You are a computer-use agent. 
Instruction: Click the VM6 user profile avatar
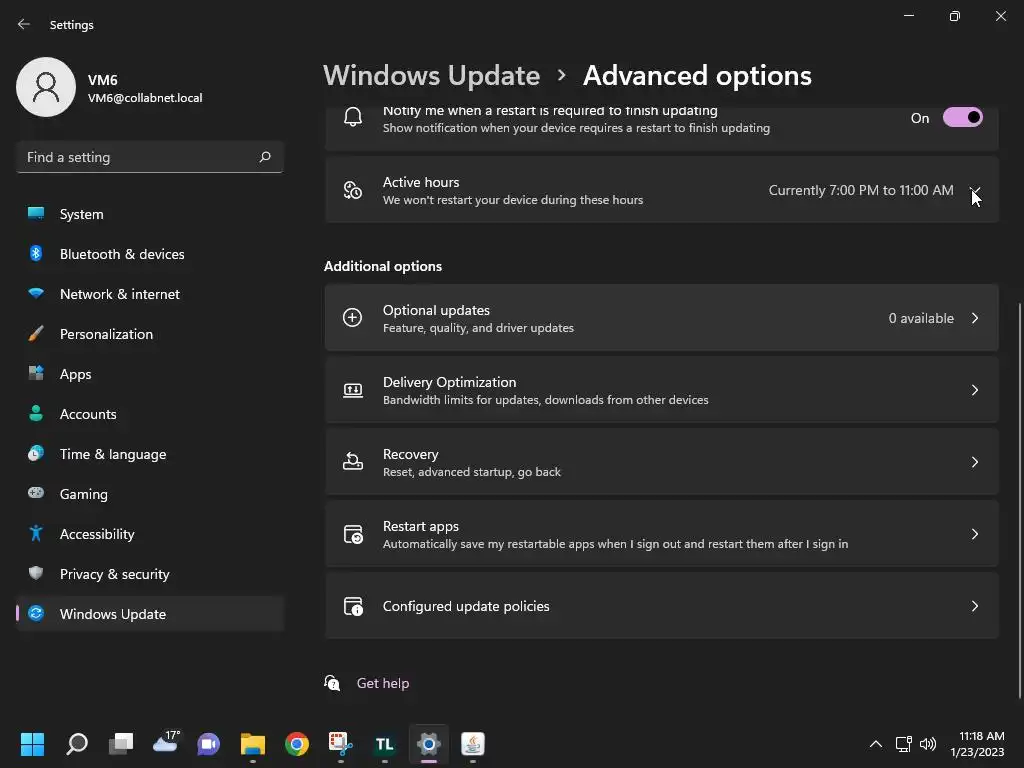pos(46,87)
